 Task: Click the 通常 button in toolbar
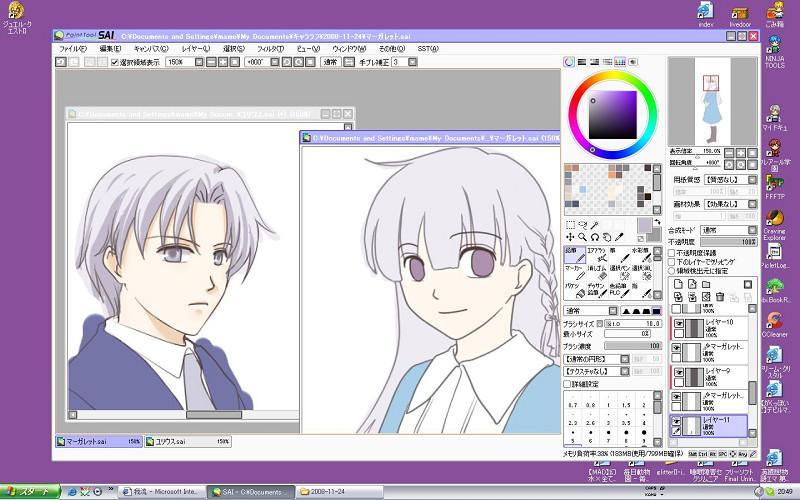[331, 62]
